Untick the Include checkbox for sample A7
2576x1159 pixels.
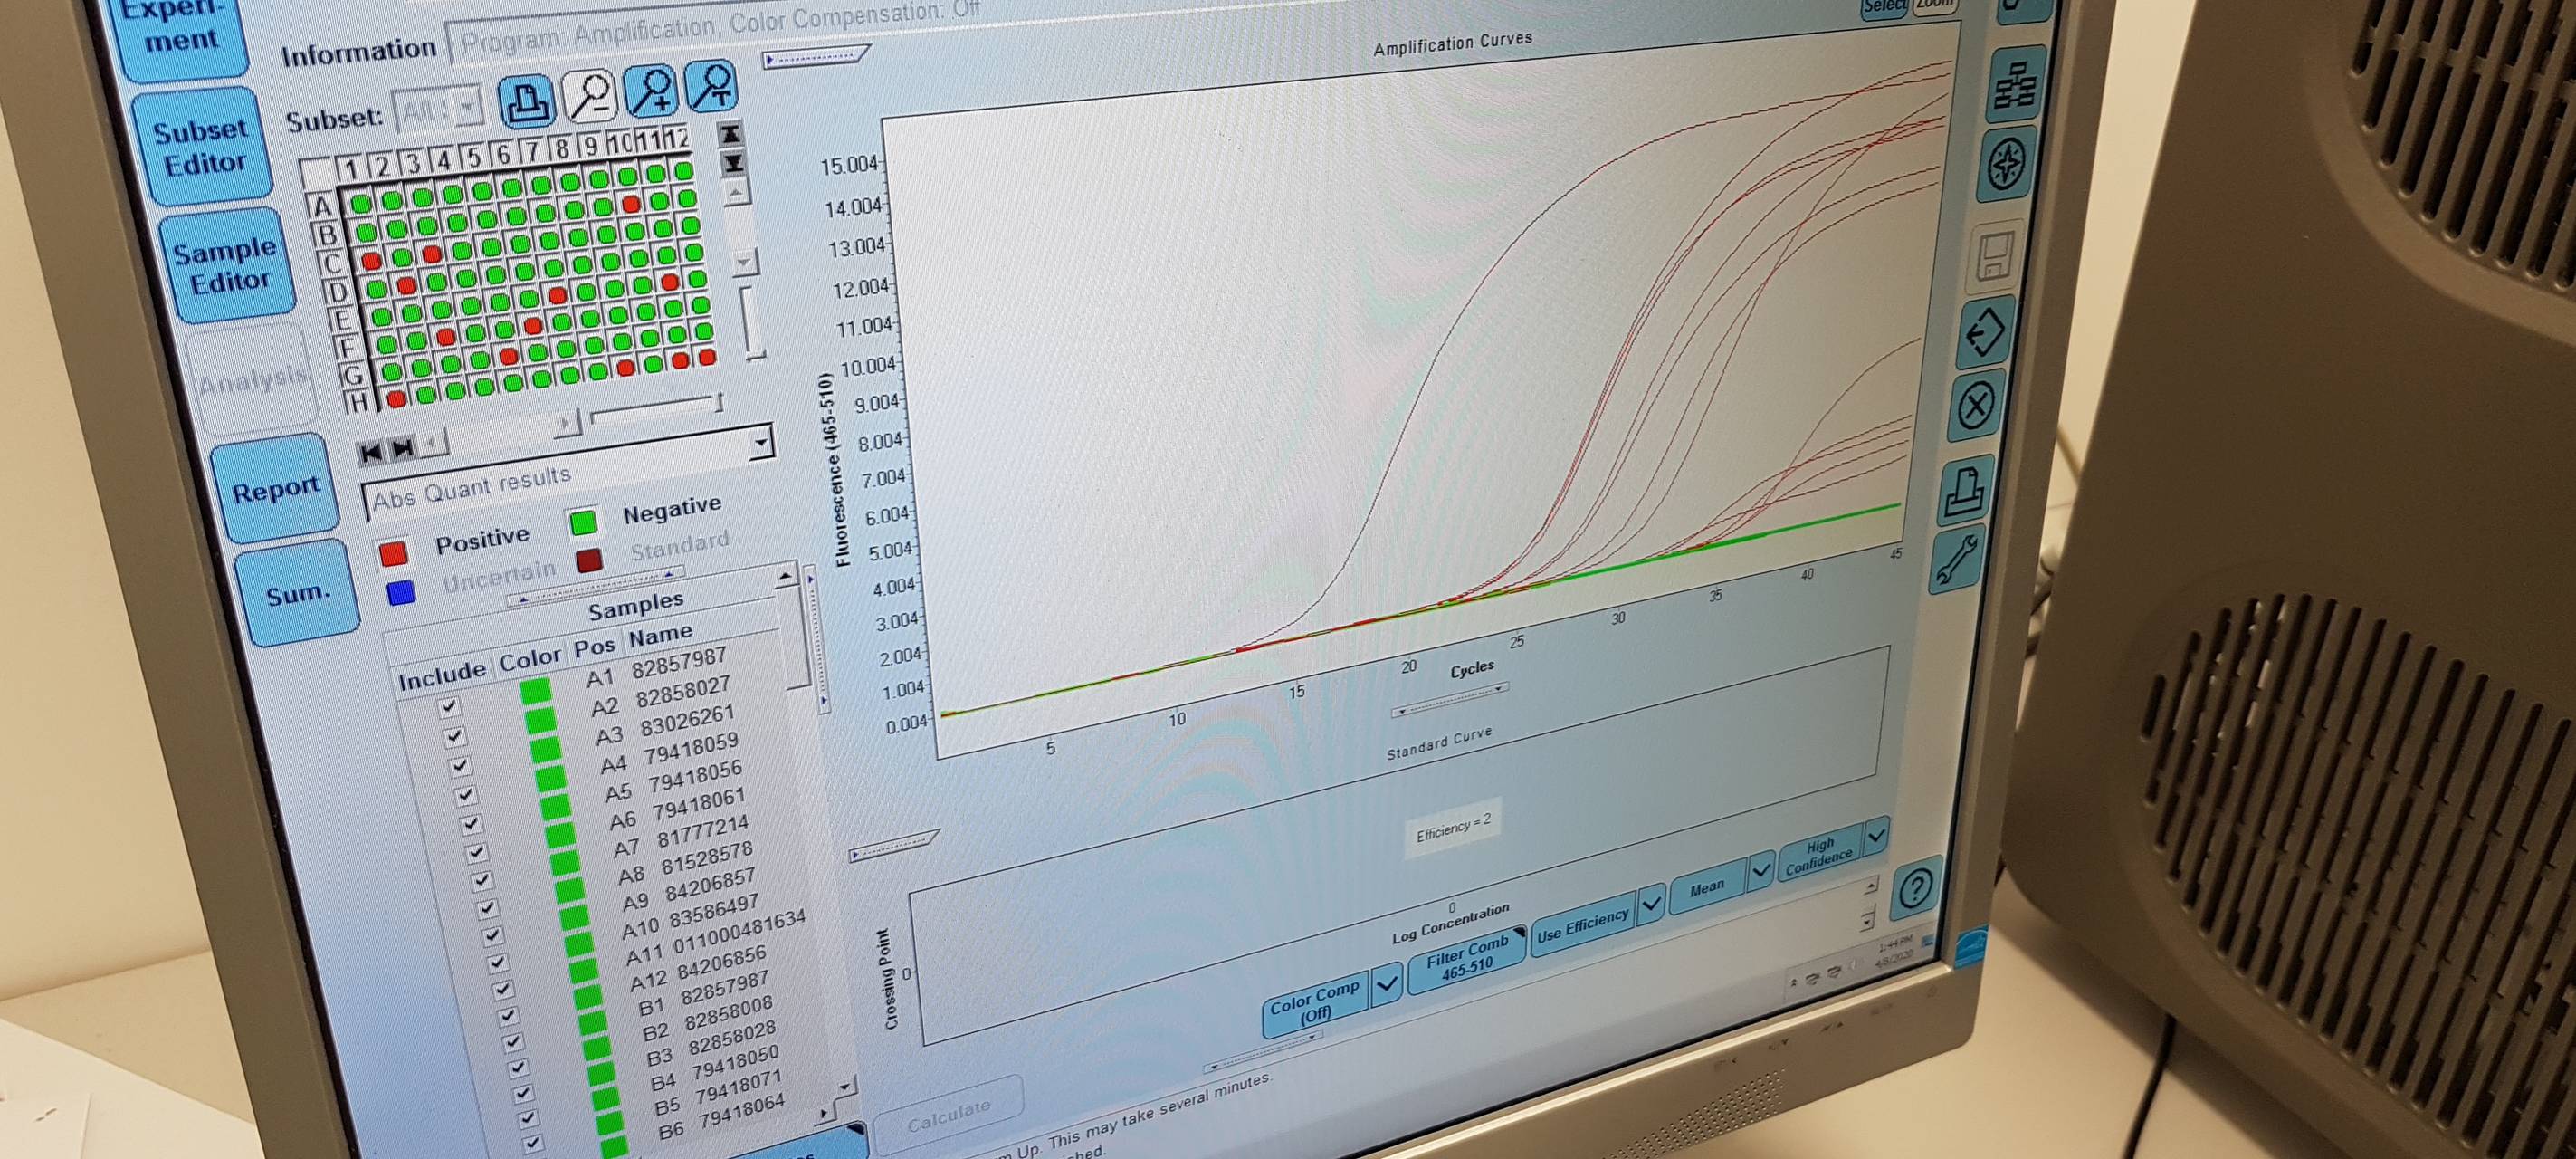(482, 881)
